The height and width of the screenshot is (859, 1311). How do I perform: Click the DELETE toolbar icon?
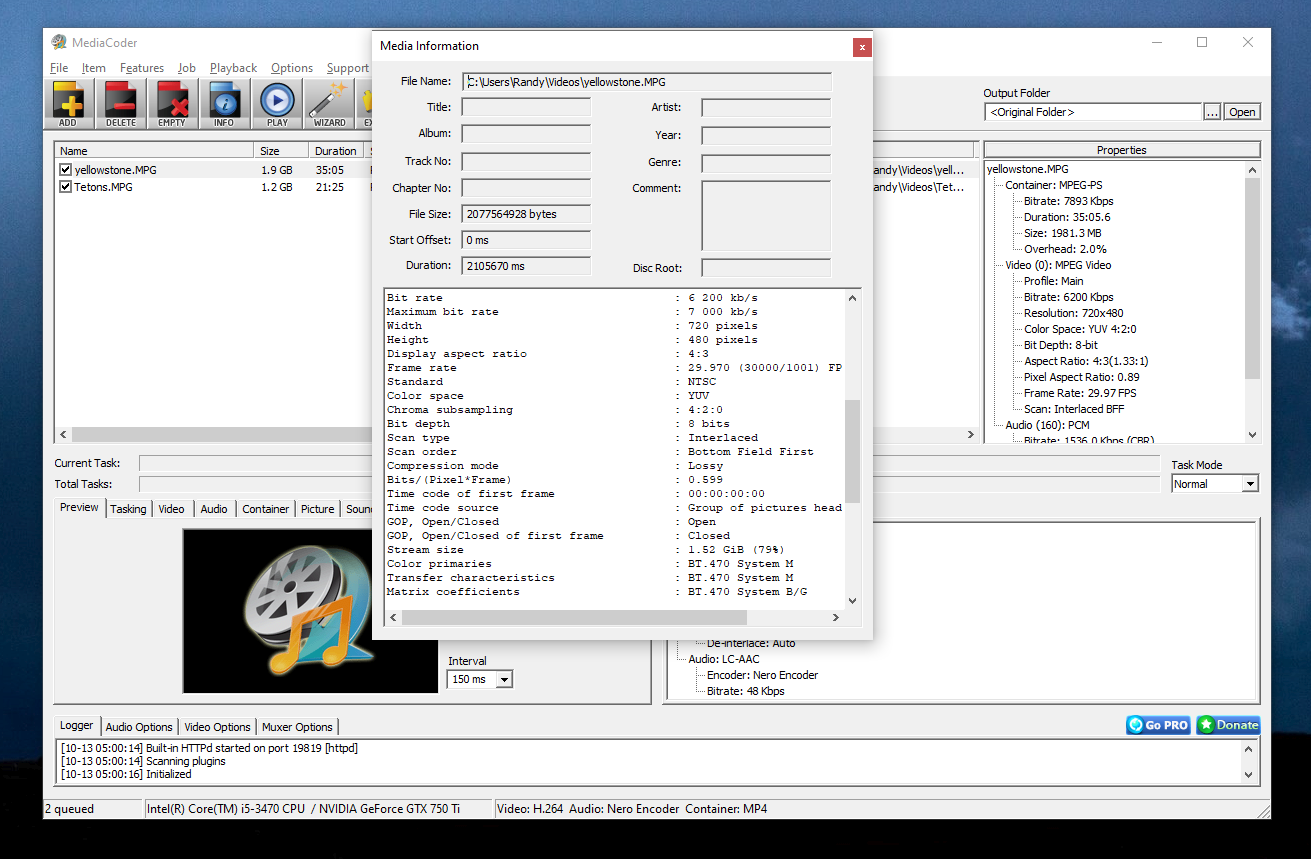click(x=120, y=104)
